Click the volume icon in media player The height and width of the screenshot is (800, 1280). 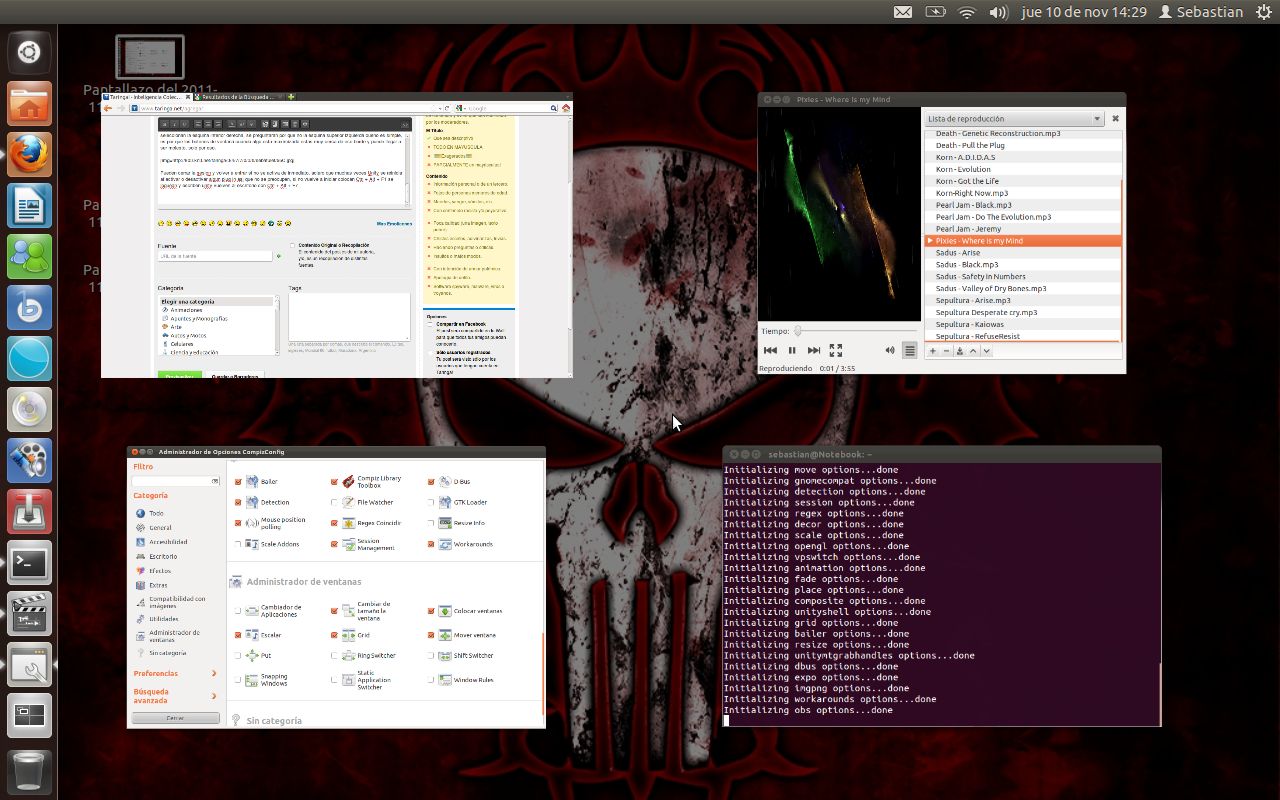click(890, 350)
